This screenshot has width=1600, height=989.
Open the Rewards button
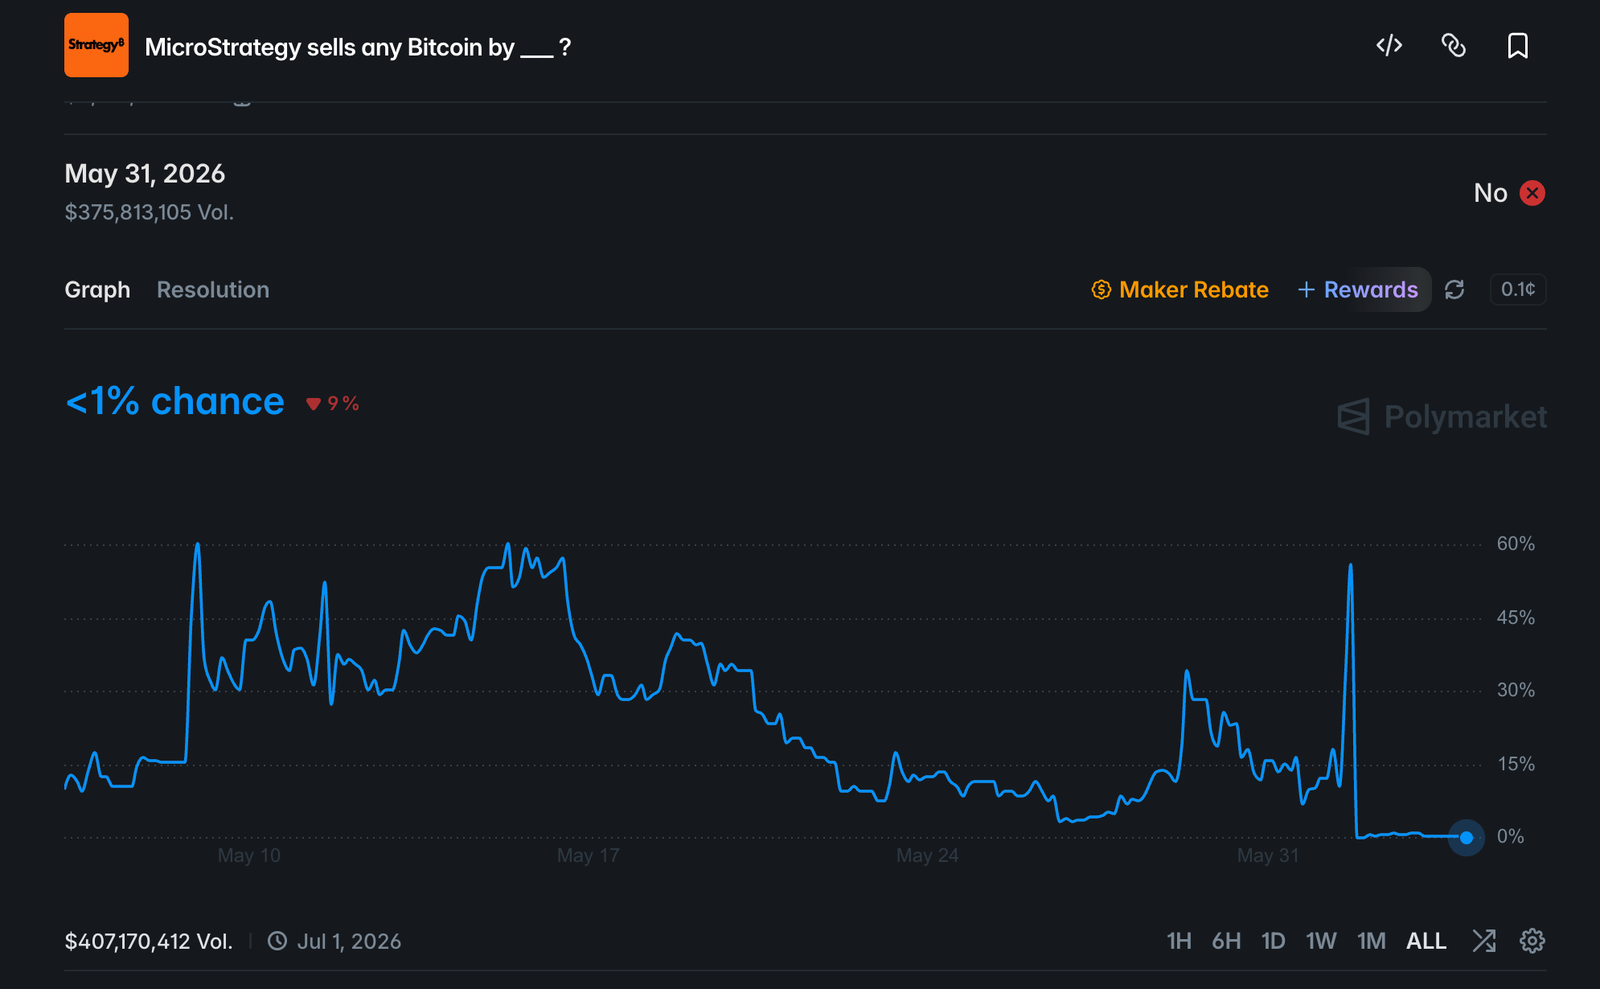coord(1358,290)
